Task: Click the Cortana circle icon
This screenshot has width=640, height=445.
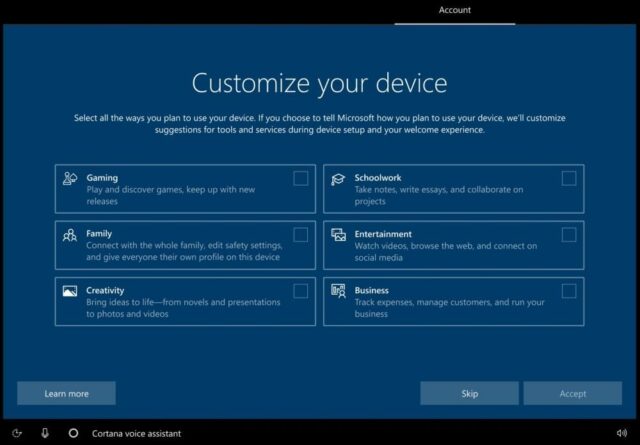Action: click(73, 433)
